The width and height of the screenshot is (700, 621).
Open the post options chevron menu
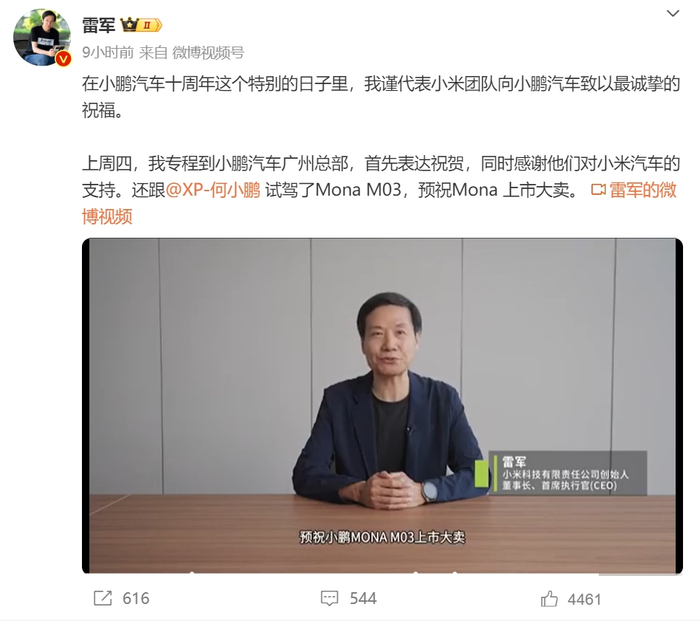(x=672, y=14)
